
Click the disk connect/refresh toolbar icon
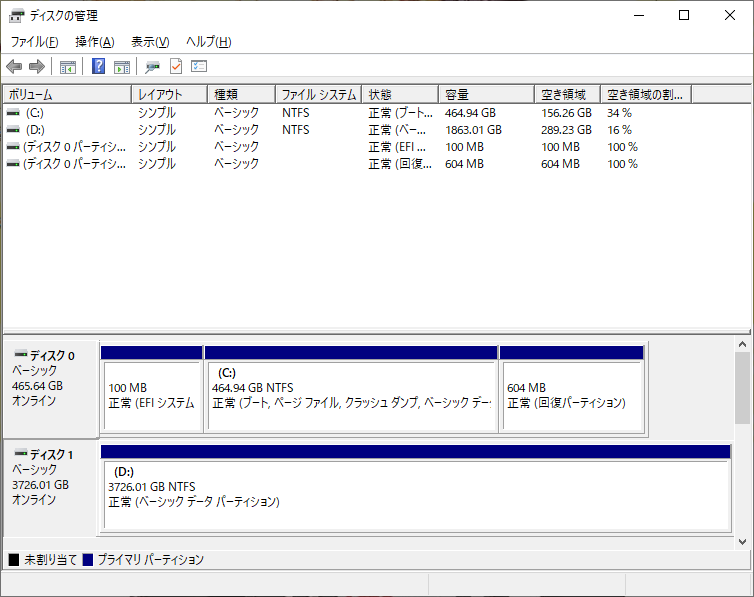[x=152, y=67]
